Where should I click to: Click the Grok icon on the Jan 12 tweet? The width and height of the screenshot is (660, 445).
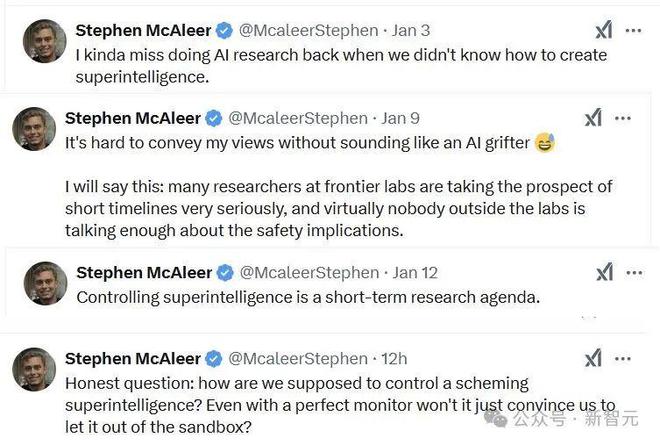coord(604,272)
